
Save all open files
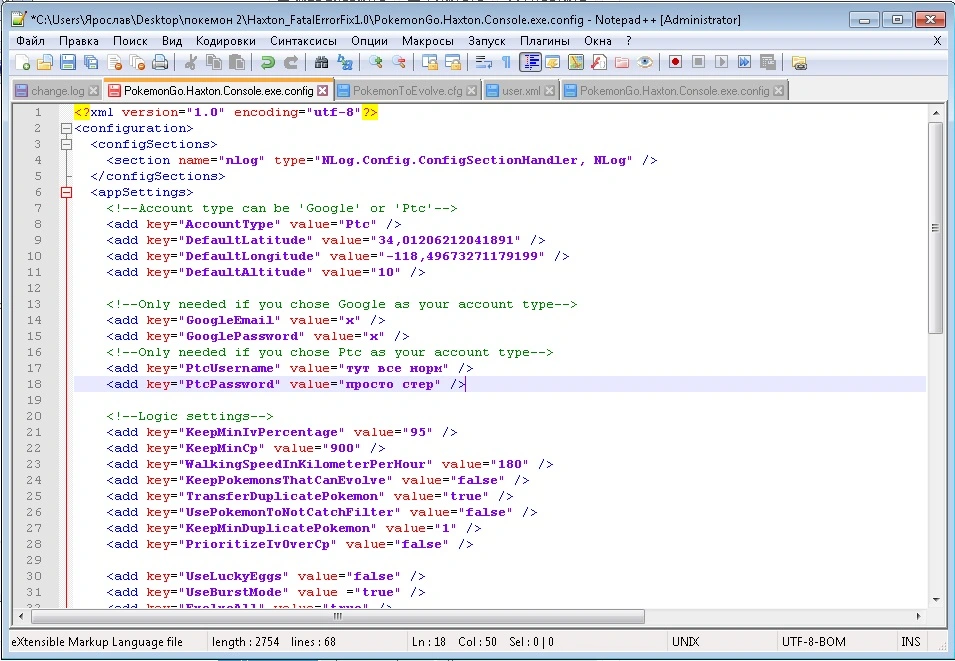click(x=91, y=62)
